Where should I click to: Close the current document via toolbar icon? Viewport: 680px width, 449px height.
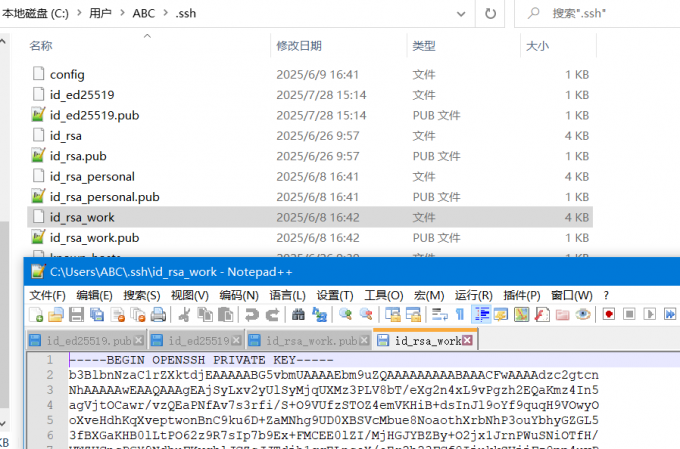[x=118, y=315]
